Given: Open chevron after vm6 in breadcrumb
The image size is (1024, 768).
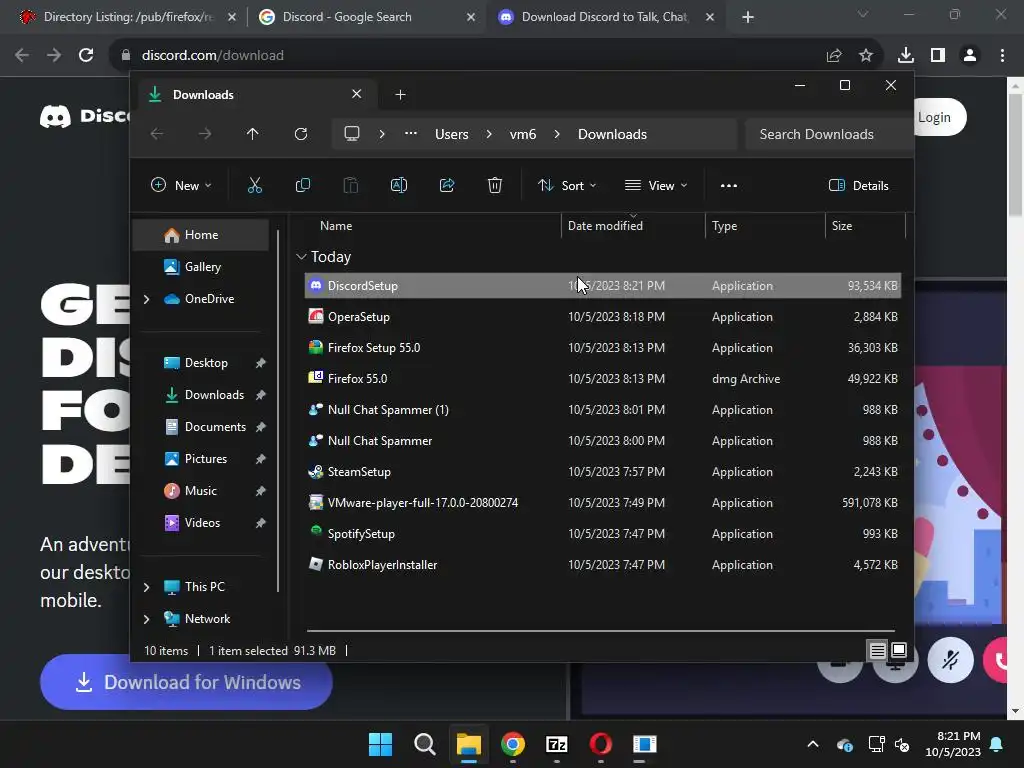Looking at the screenshot, I should [x=557, y=134].
